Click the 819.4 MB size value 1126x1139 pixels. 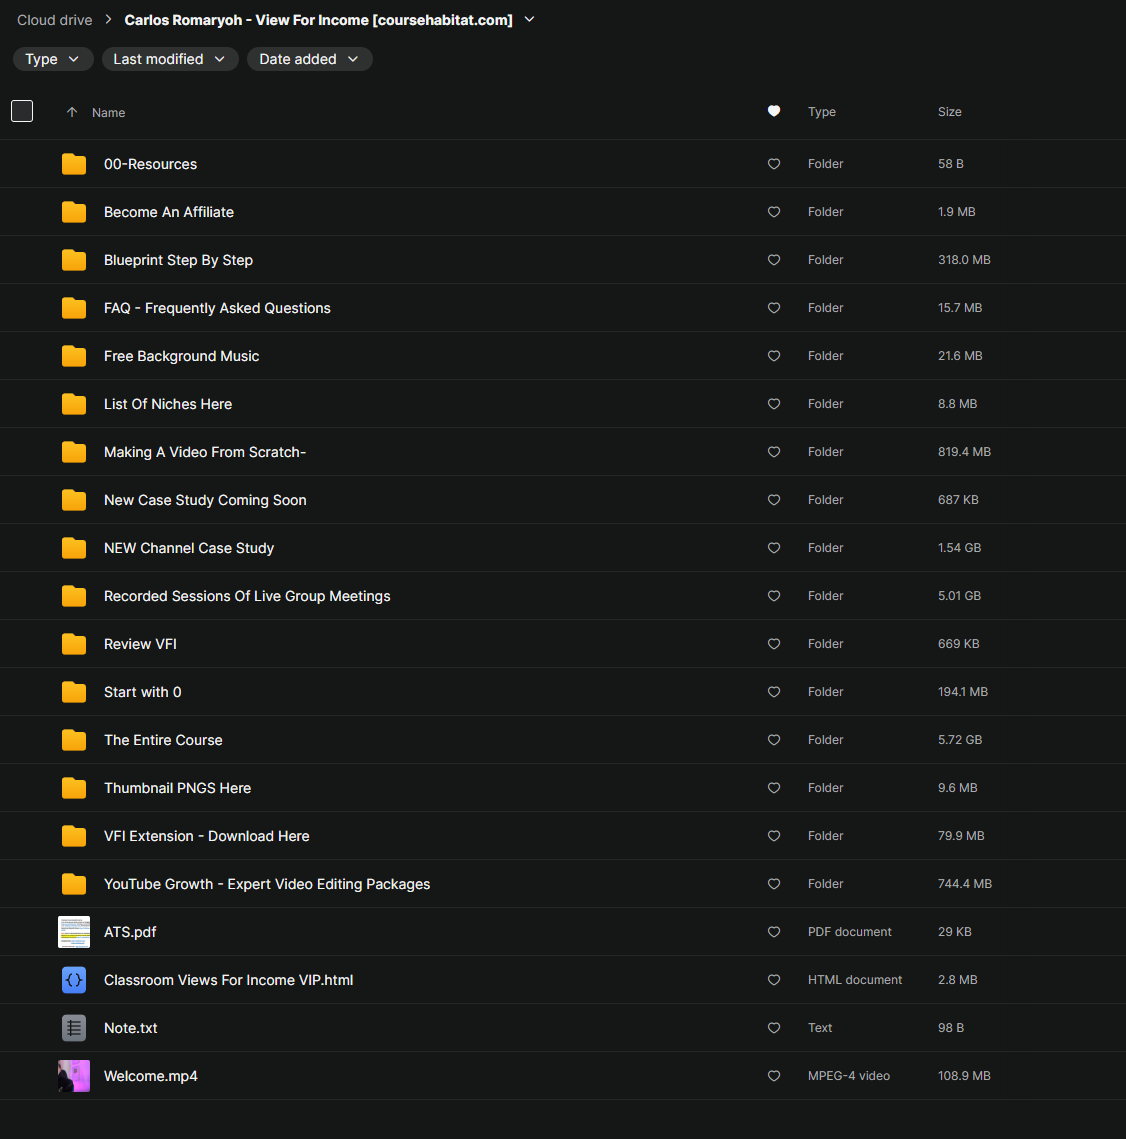[x=964, y=452]
